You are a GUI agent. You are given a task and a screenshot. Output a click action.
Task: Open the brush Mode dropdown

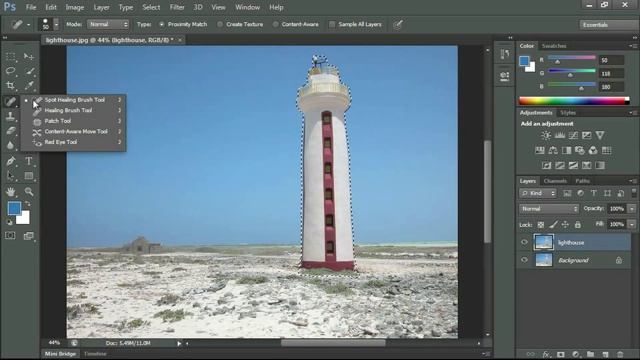click(108, 24)
